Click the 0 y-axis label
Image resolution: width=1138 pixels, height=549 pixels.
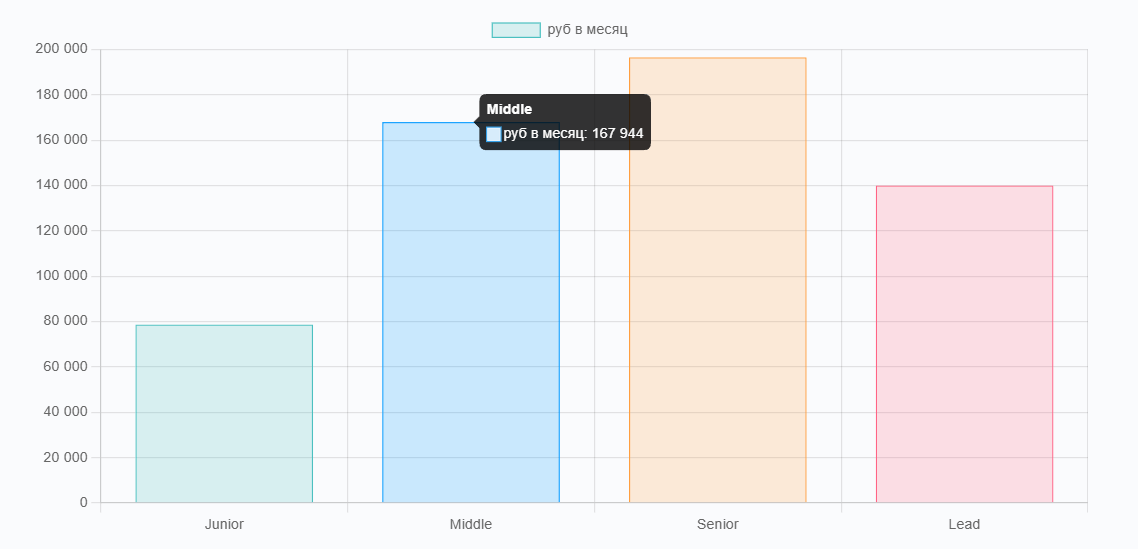click(x=83, y=503)
